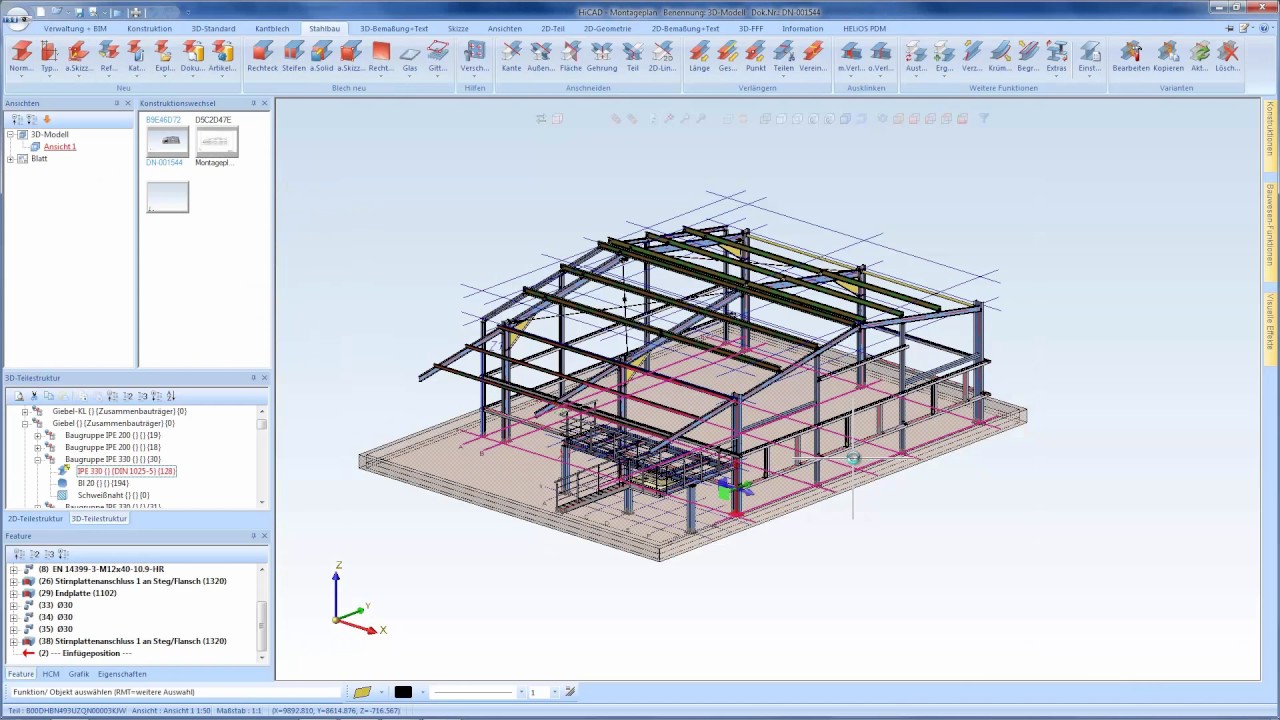Expand the (29) Endplatte feature

click(14, 593)
